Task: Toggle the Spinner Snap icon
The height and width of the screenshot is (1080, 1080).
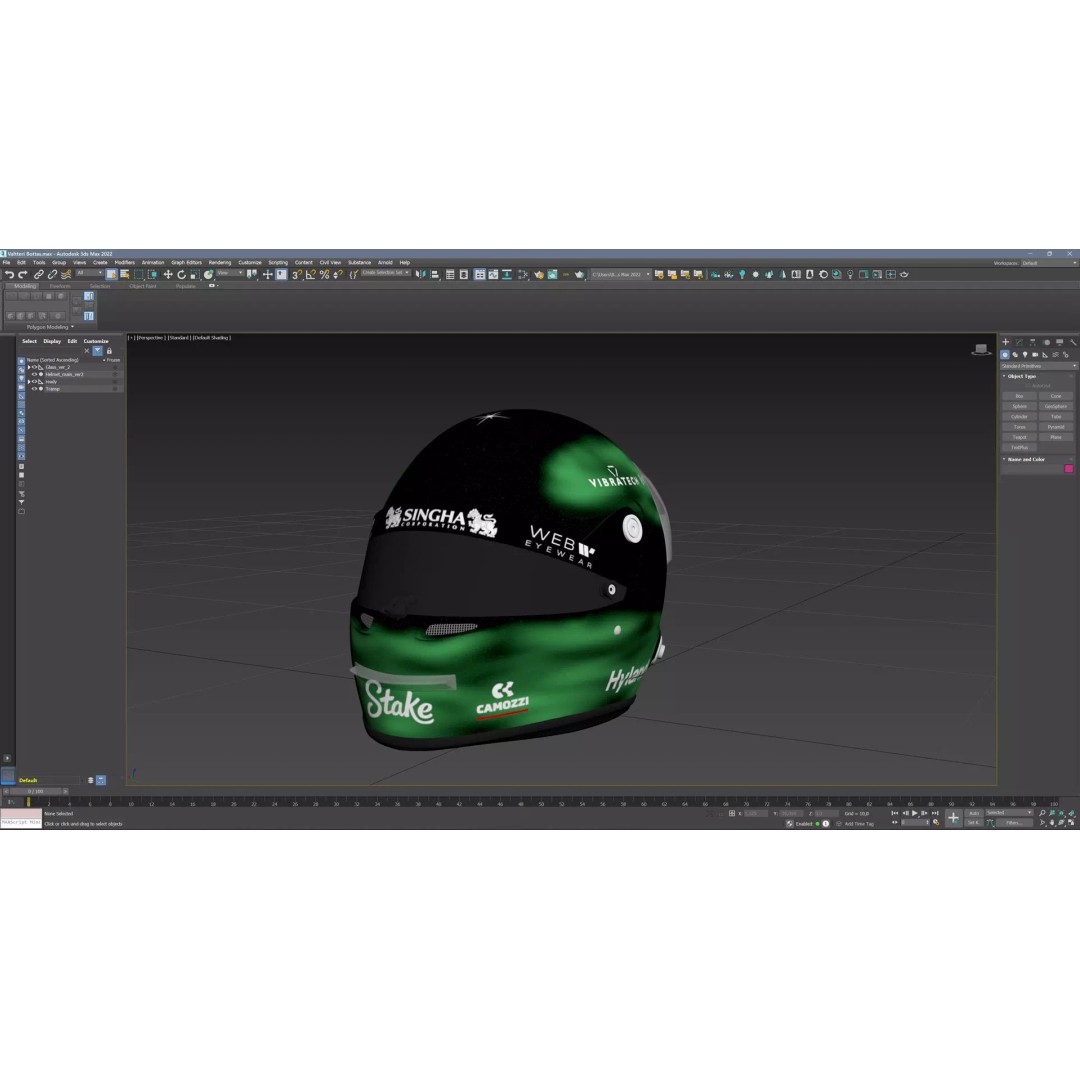Action: click(338, 274)
